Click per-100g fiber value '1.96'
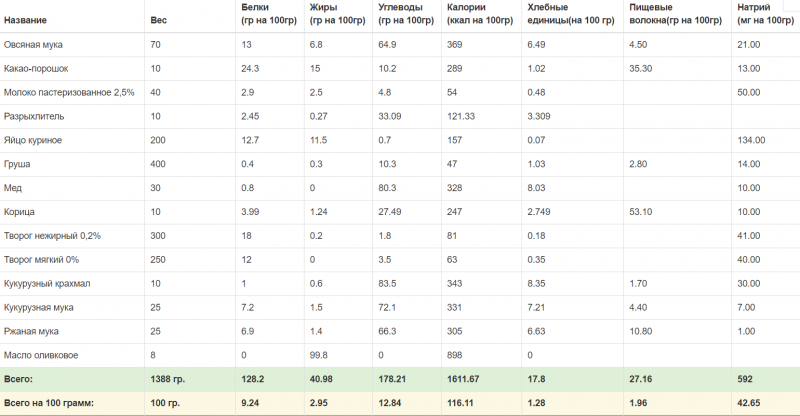Screen dimensions: 800x416 click(638, 403)
